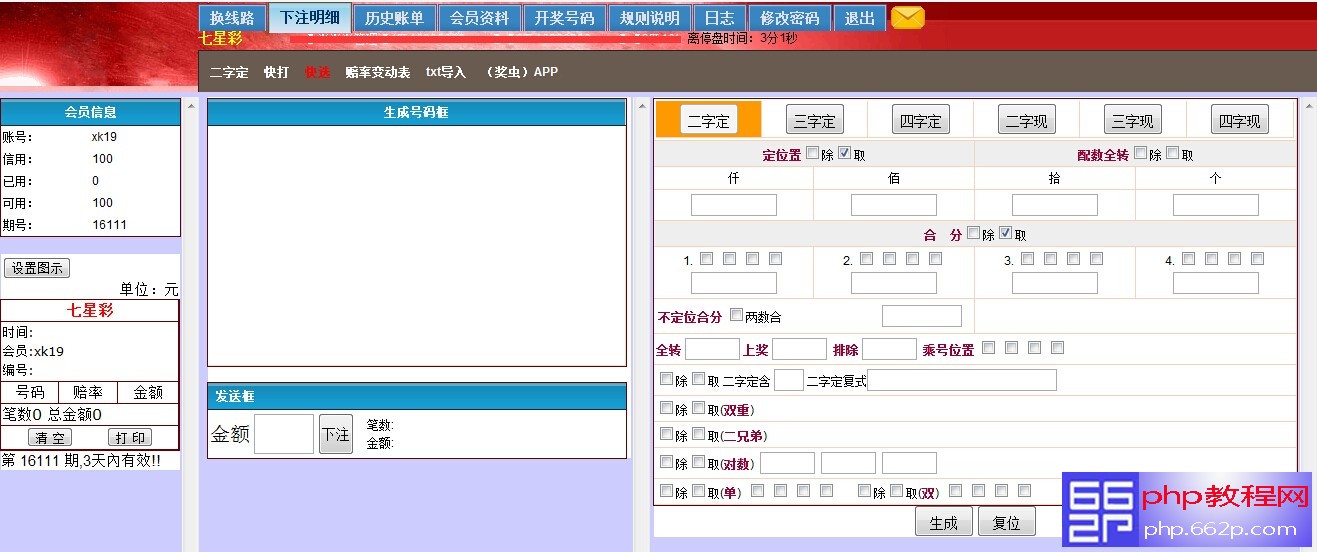Open the 历史账单 tab

(394, 18)
